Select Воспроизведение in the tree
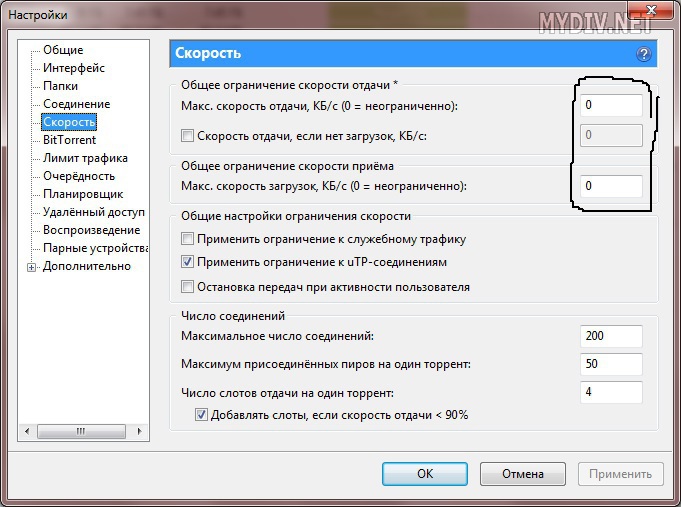 click(x=92, y=230)
